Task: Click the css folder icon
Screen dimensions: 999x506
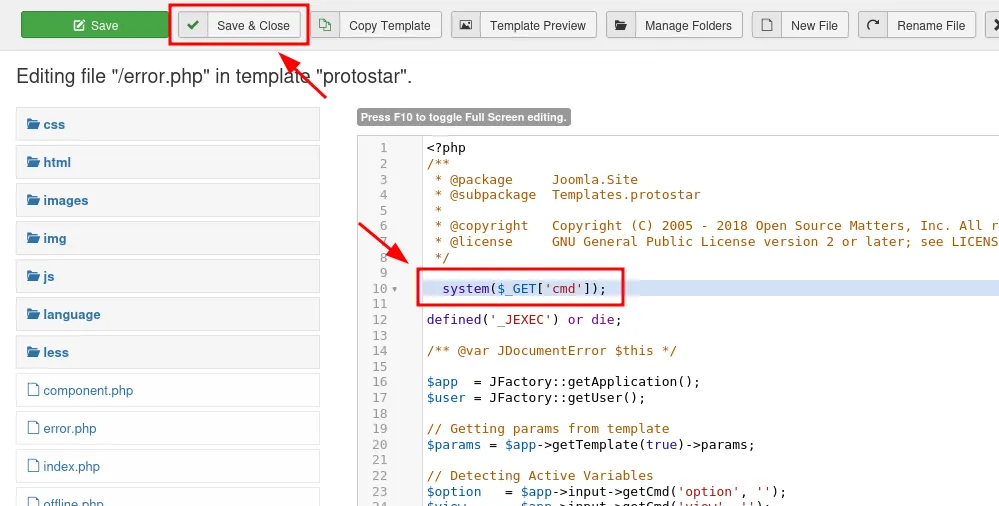Action: (33, 124)
